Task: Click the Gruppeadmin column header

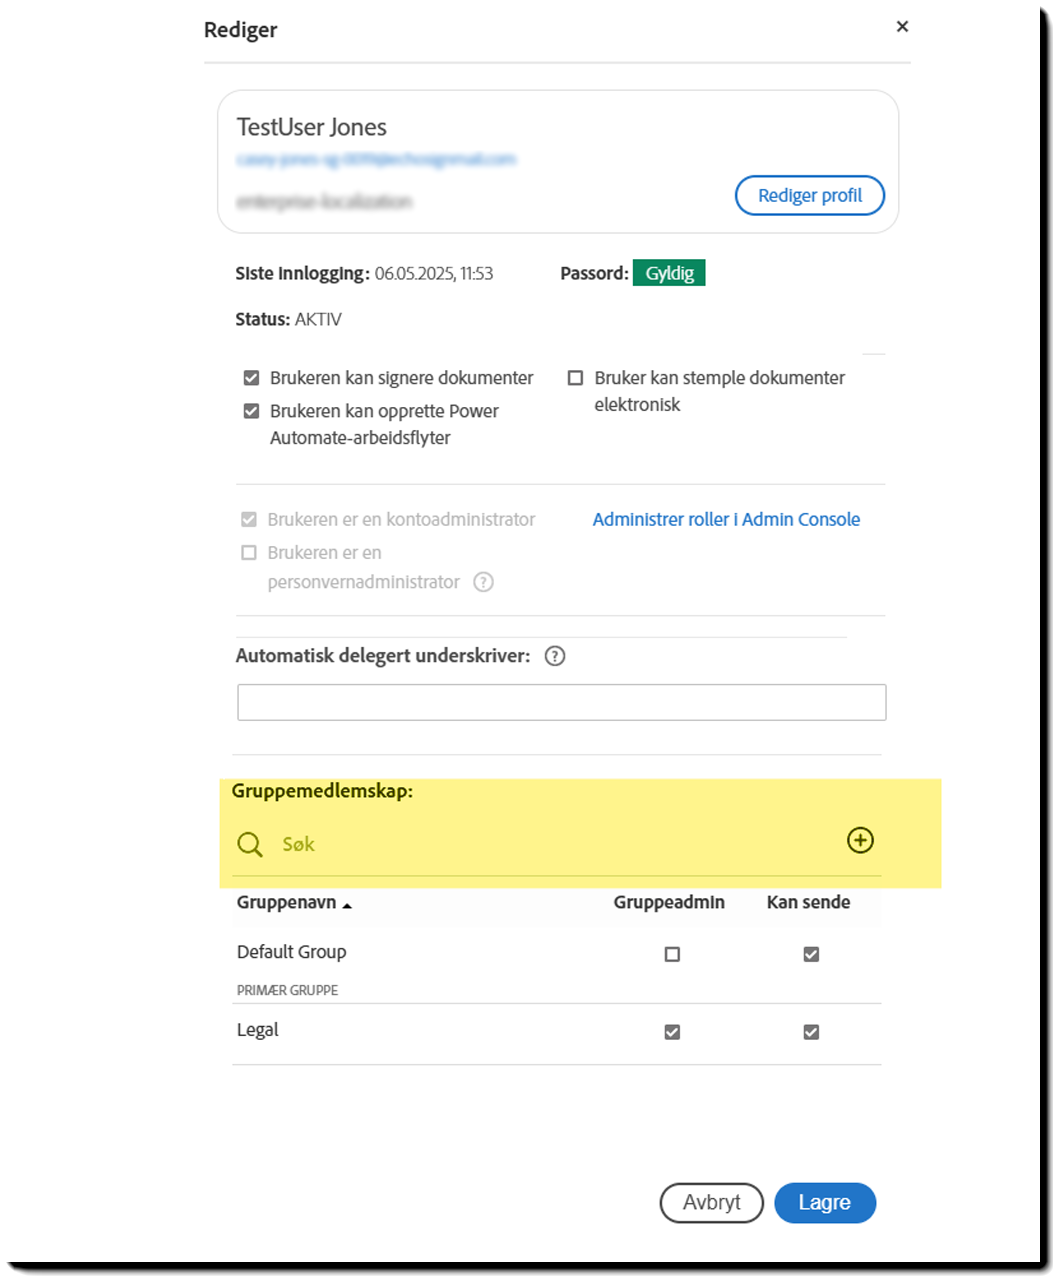Action: (x=669, y=902)
